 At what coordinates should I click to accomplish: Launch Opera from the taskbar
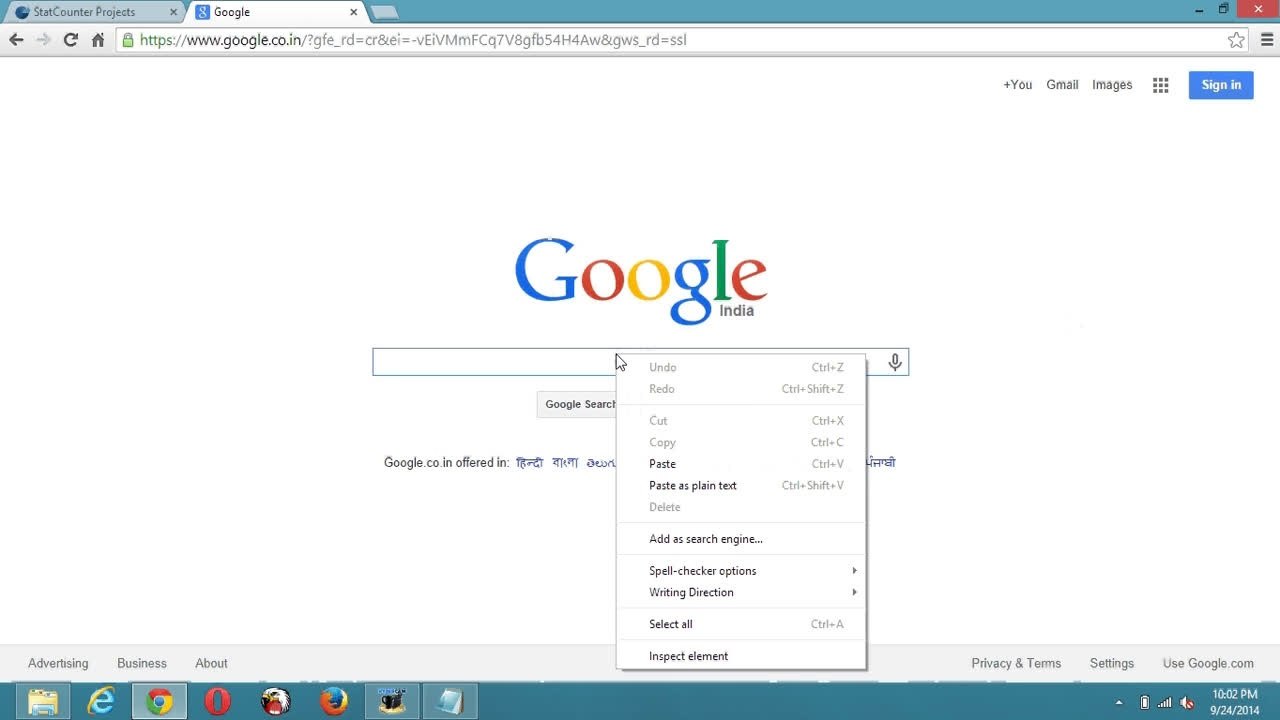[x=217, y=701]
